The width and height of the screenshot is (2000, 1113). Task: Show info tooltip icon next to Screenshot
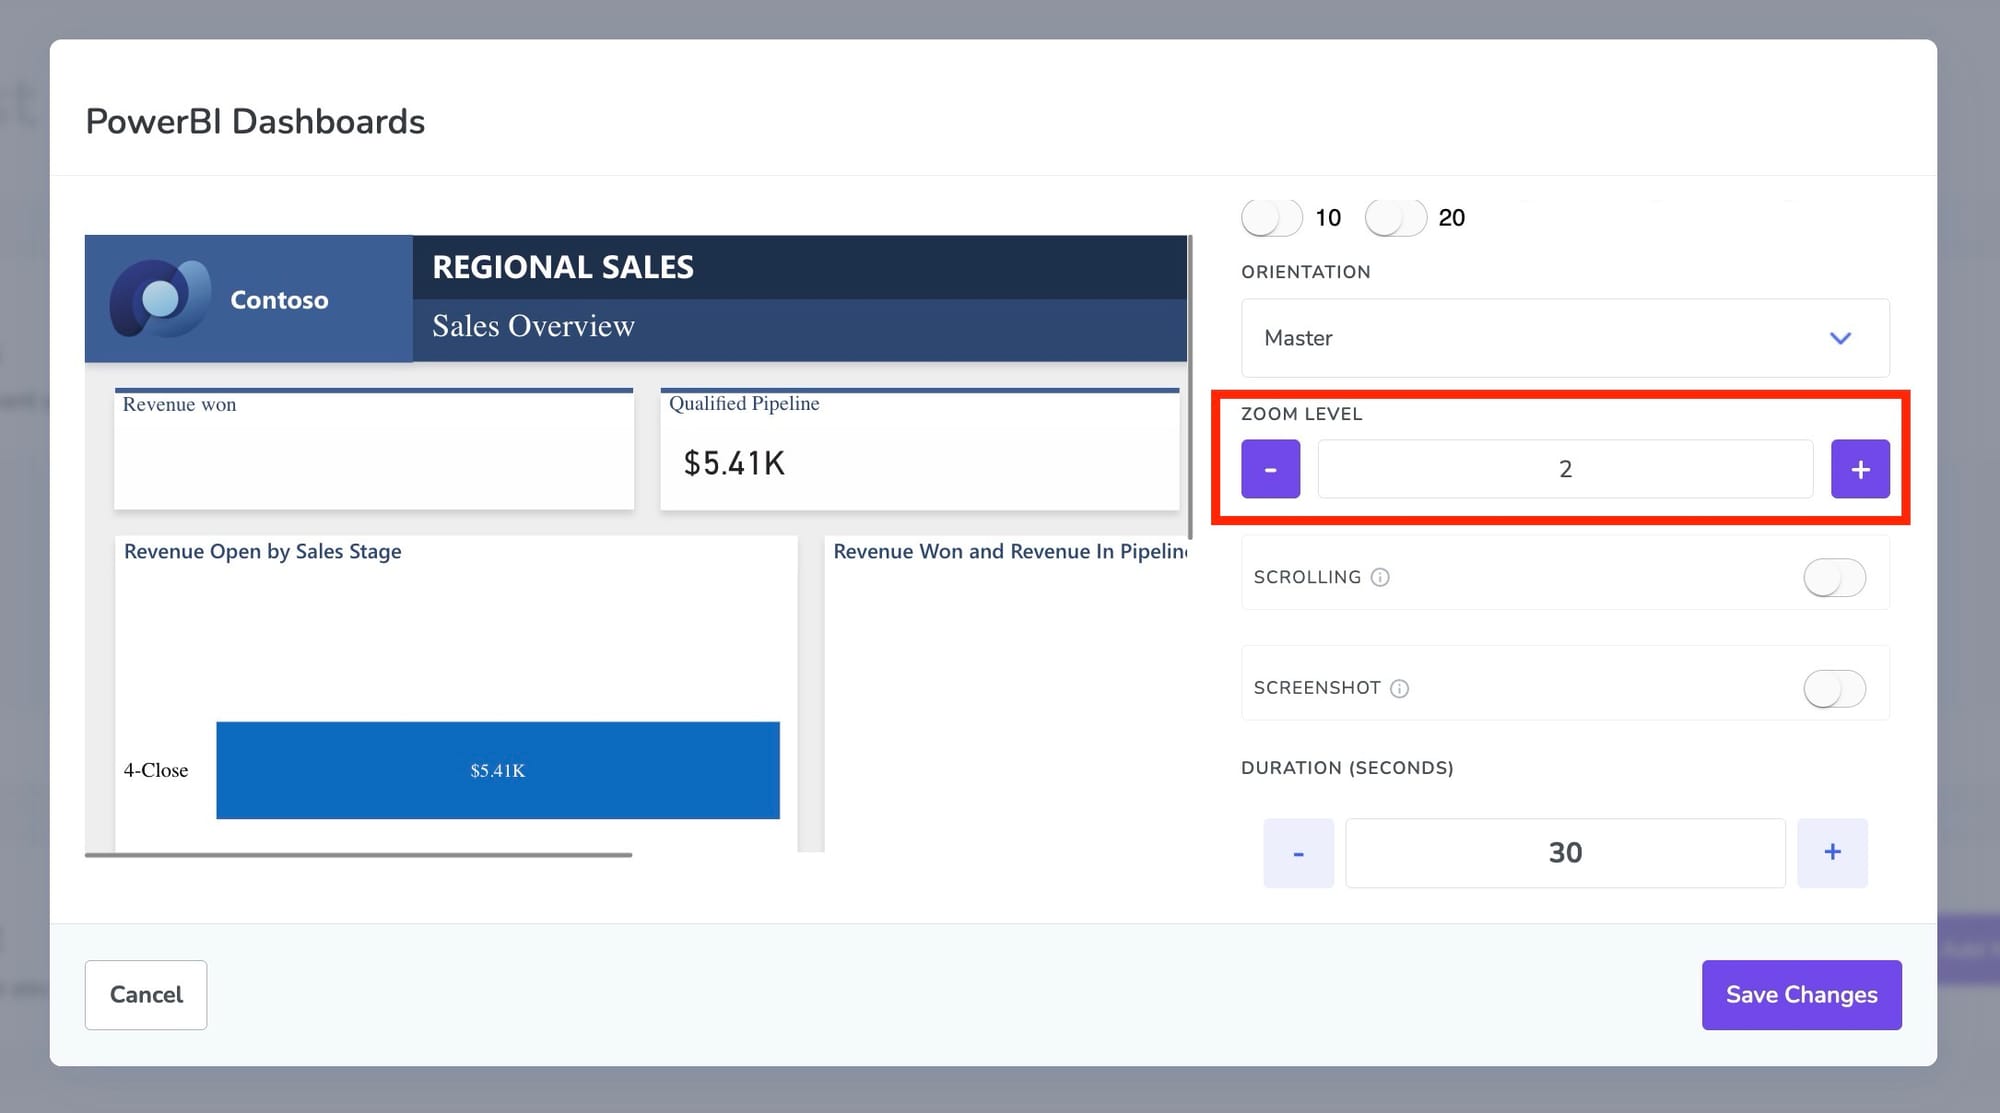(1400, 688)
